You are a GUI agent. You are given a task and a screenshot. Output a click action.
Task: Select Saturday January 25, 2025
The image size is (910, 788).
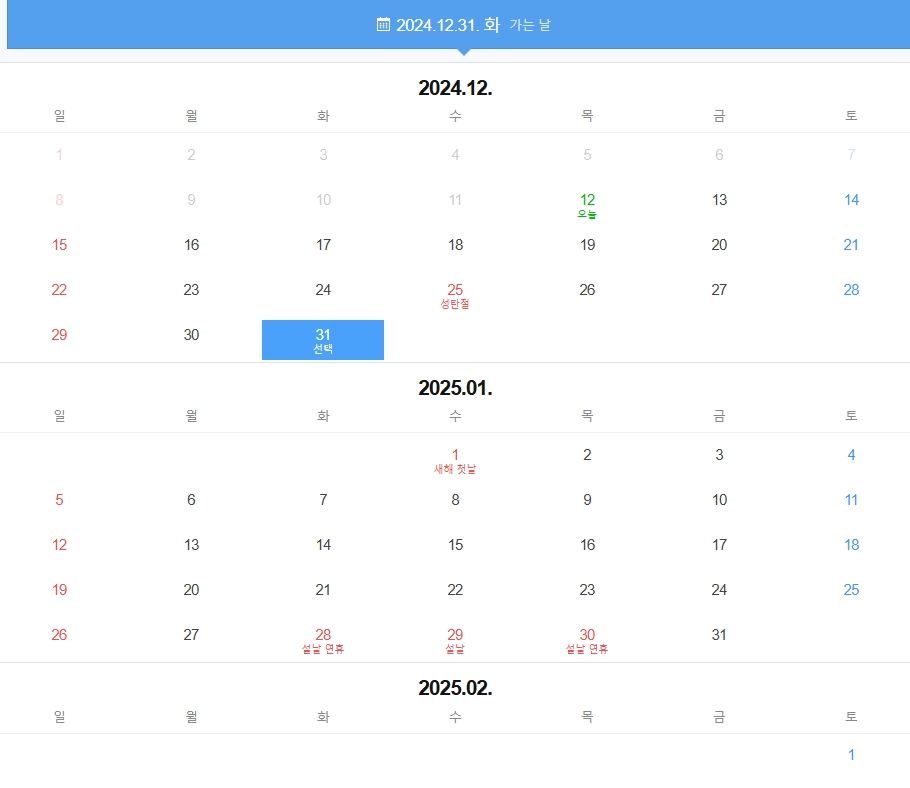[851, 590]
